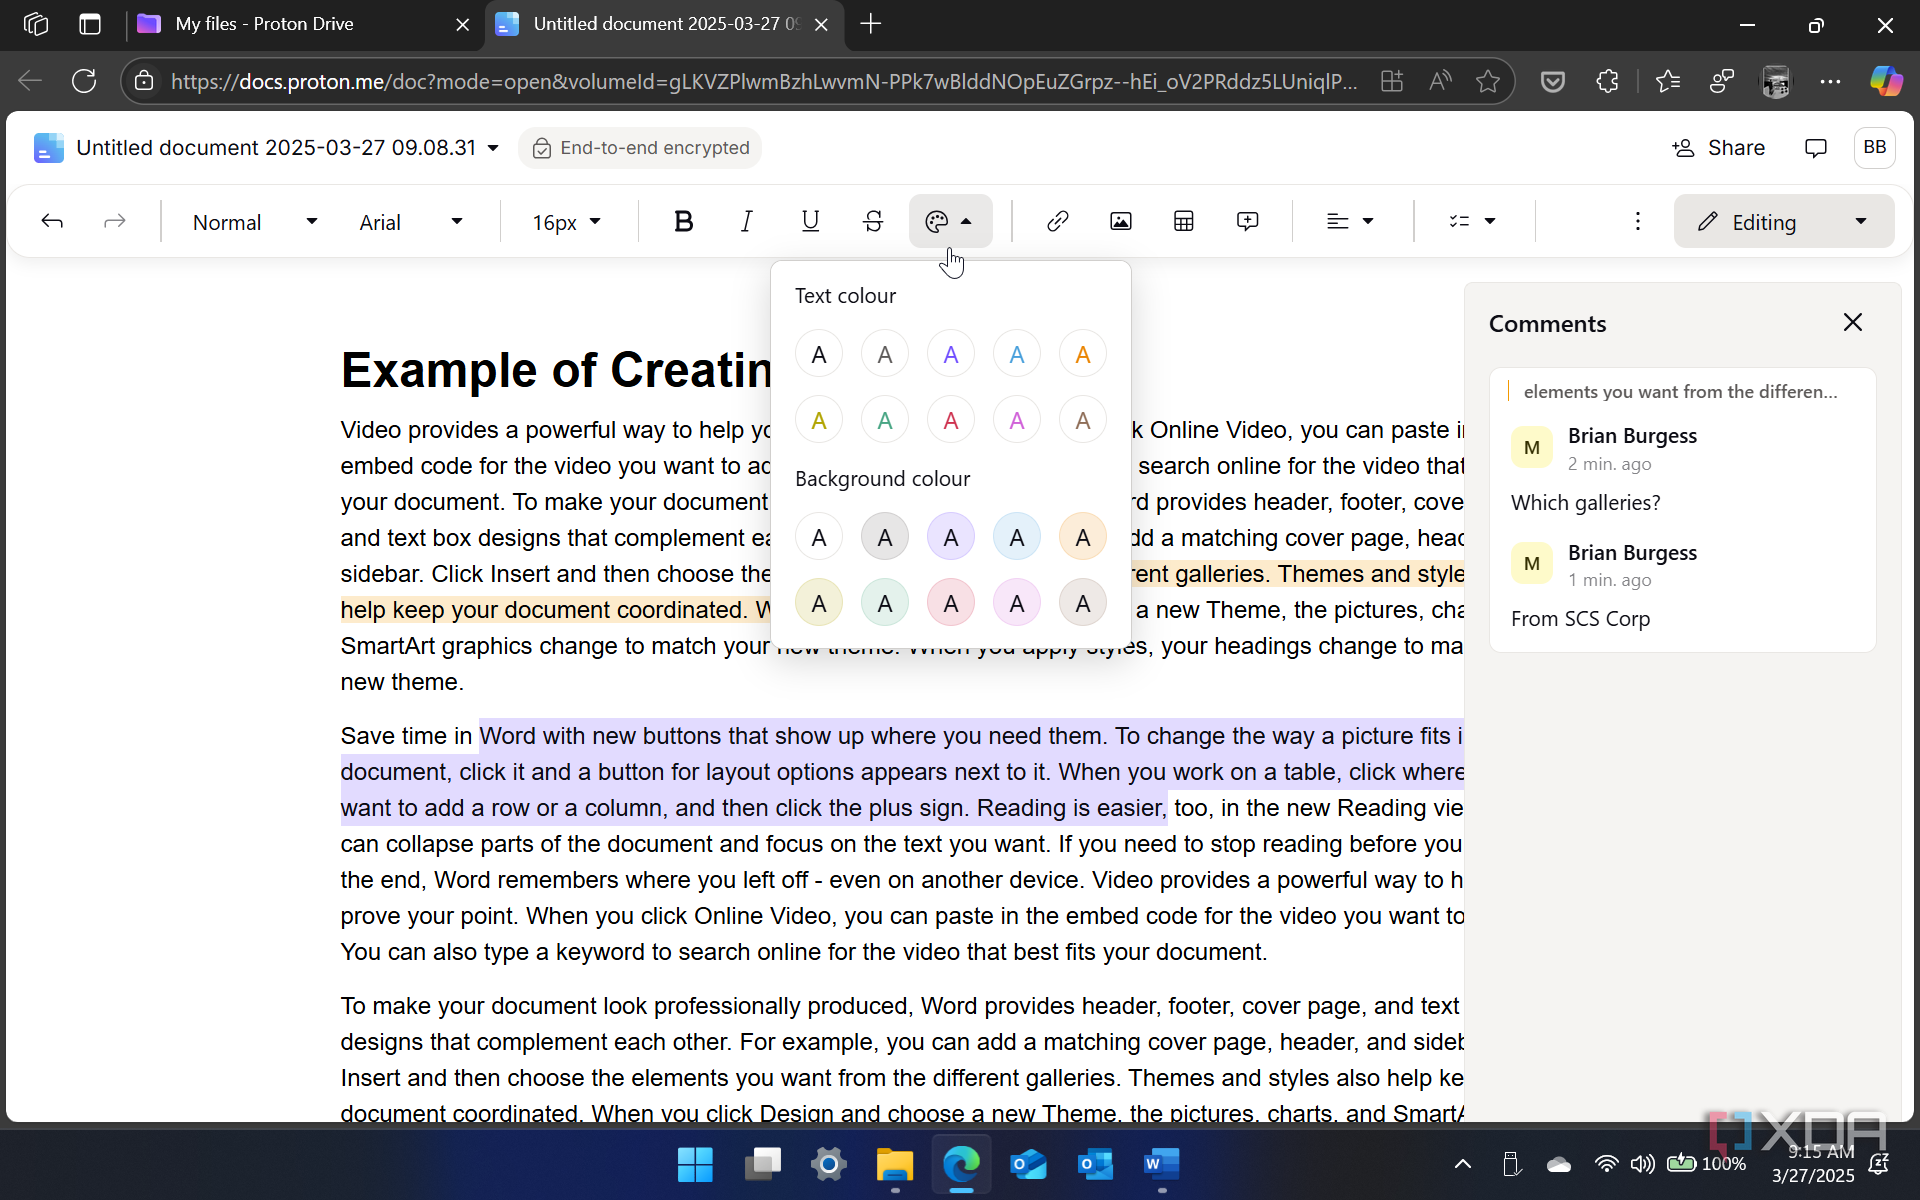Select the blue text colour swatch
The height and width of the screenshot is (1200, 1920).
pyautogui.click(x=1017, y=355)
